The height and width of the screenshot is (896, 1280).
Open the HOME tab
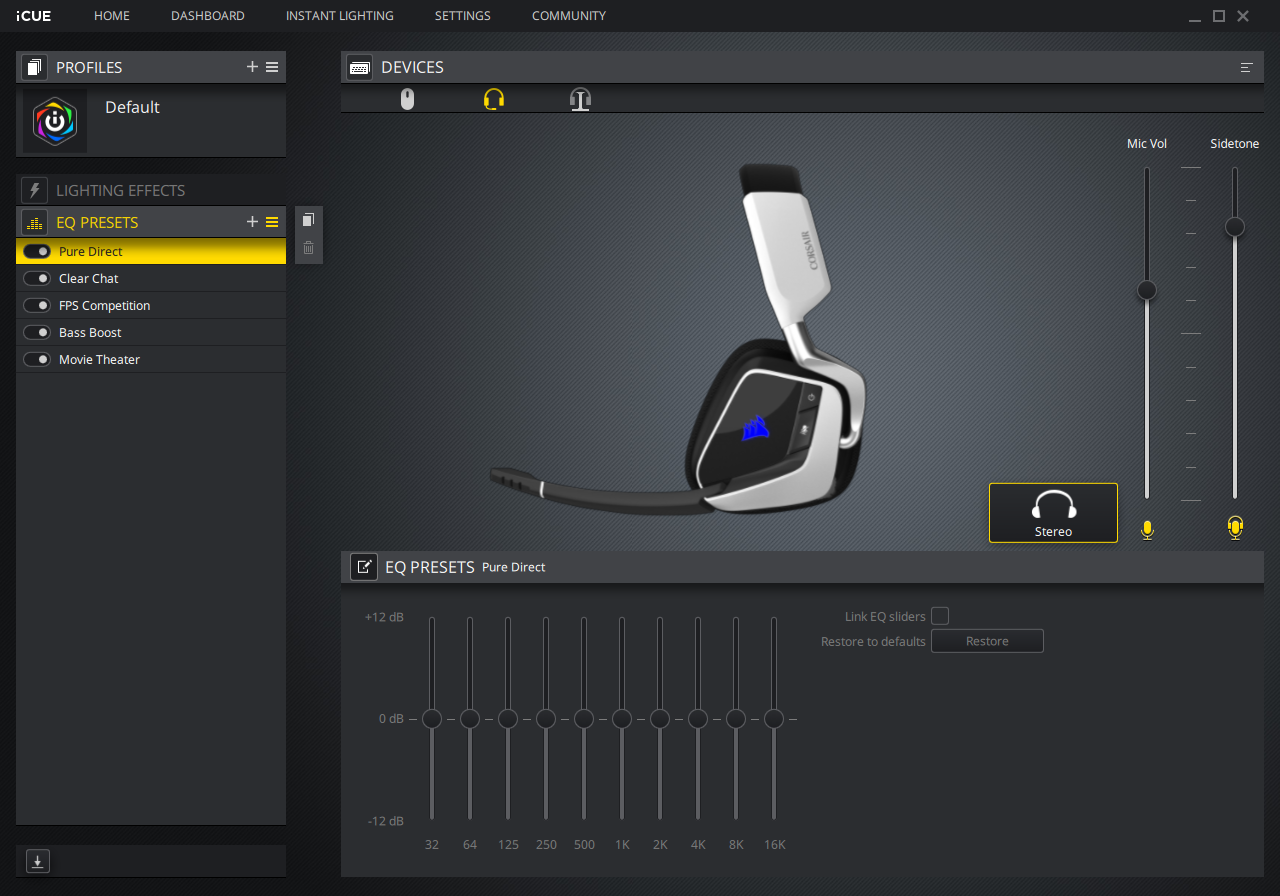click(x=112, y=16)
